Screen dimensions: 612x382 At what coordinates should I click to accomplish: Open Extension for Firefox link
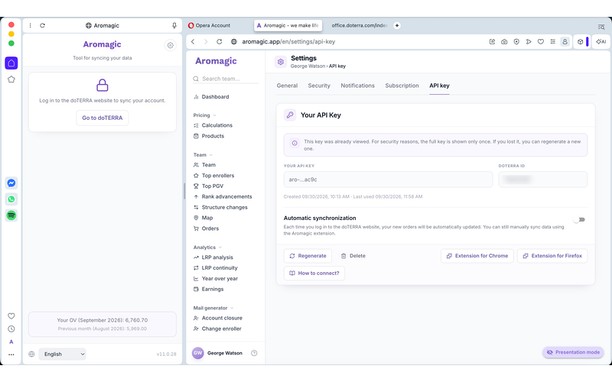tap(552, 256)
